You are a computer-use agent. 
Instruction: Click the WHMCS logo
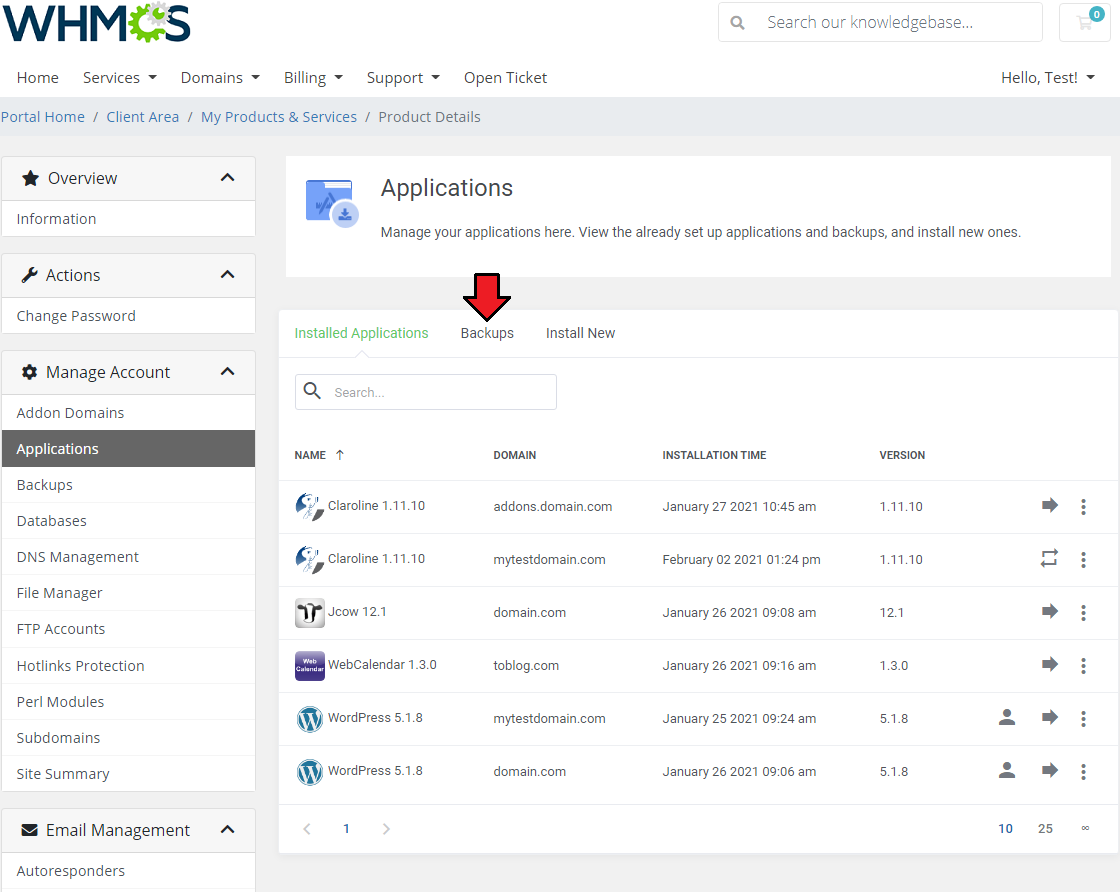pyautogui.click(x=96, y=22)
